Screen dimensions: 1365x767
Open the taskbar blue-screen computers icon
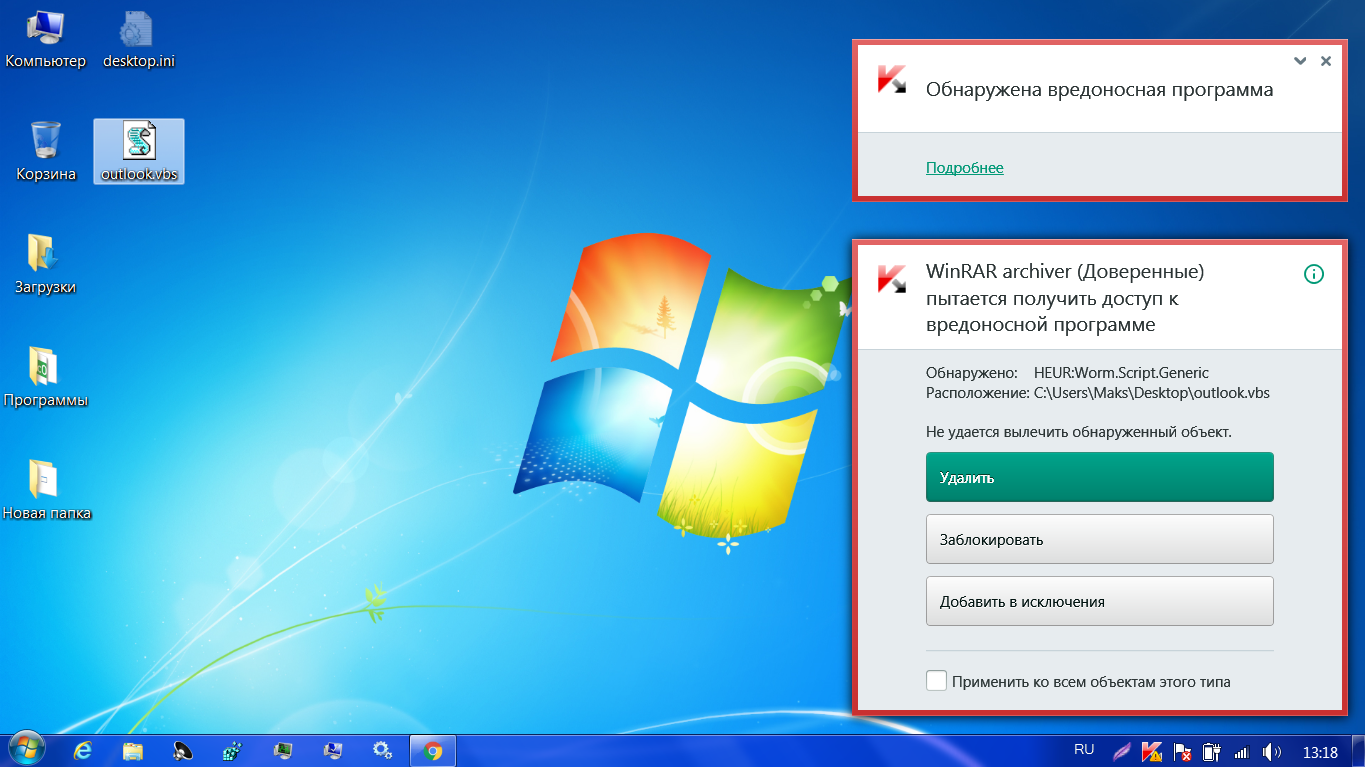click(333, 751)
